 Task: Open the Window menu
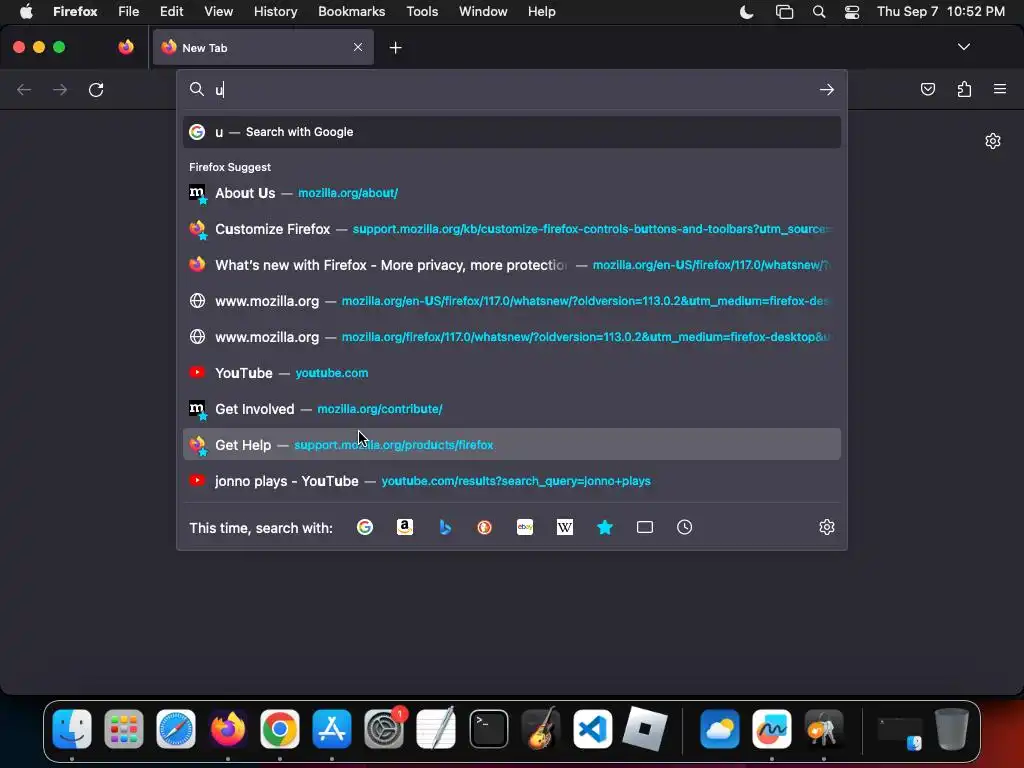pyautogui.click(x=483, y=12)
